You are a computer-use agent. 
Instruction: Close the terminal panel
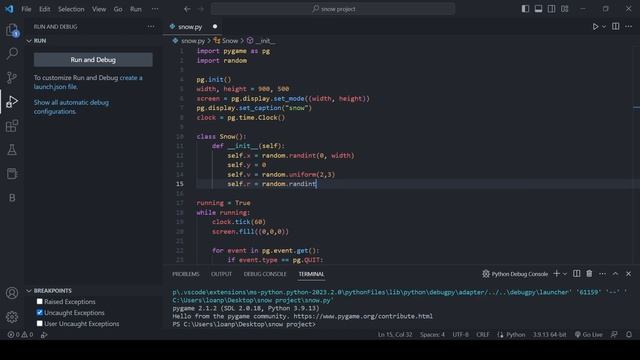pos(629,274)
